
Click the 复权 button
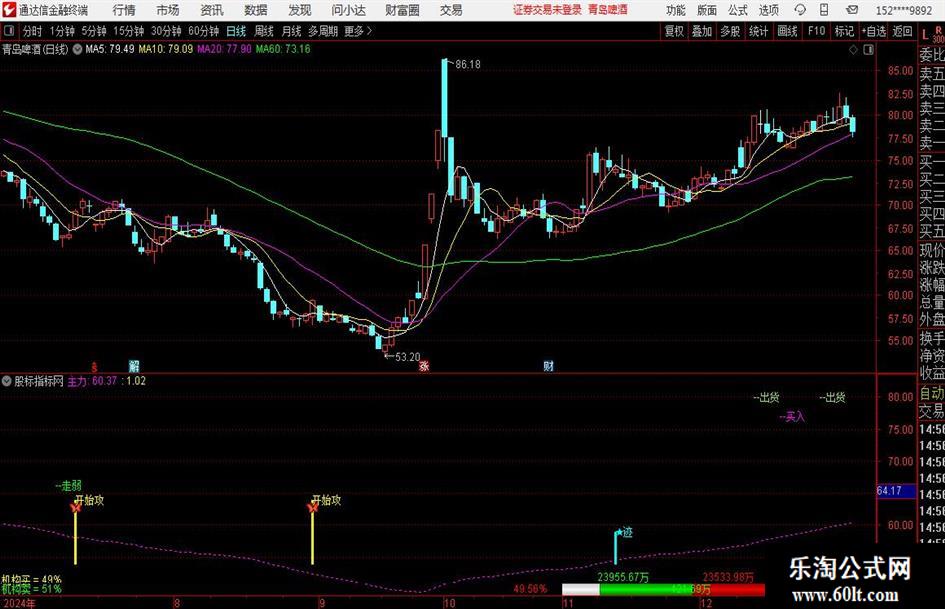tap(674, 31)
